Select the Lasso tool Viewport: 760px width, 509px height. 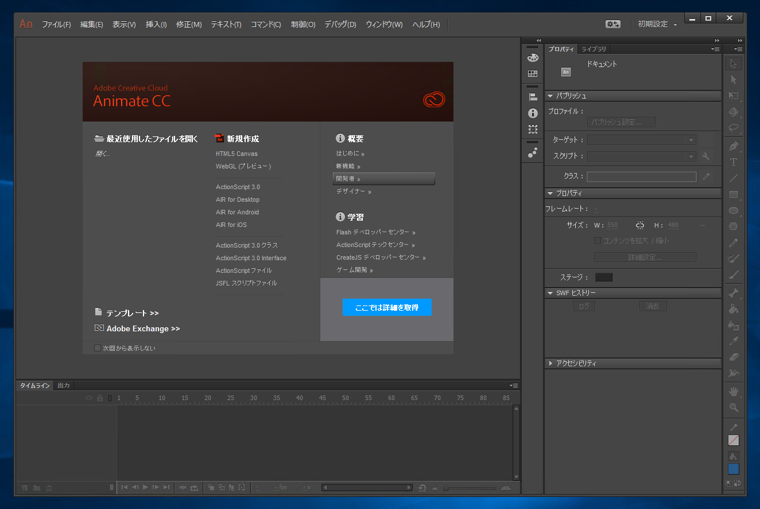(x=733, y=128)
